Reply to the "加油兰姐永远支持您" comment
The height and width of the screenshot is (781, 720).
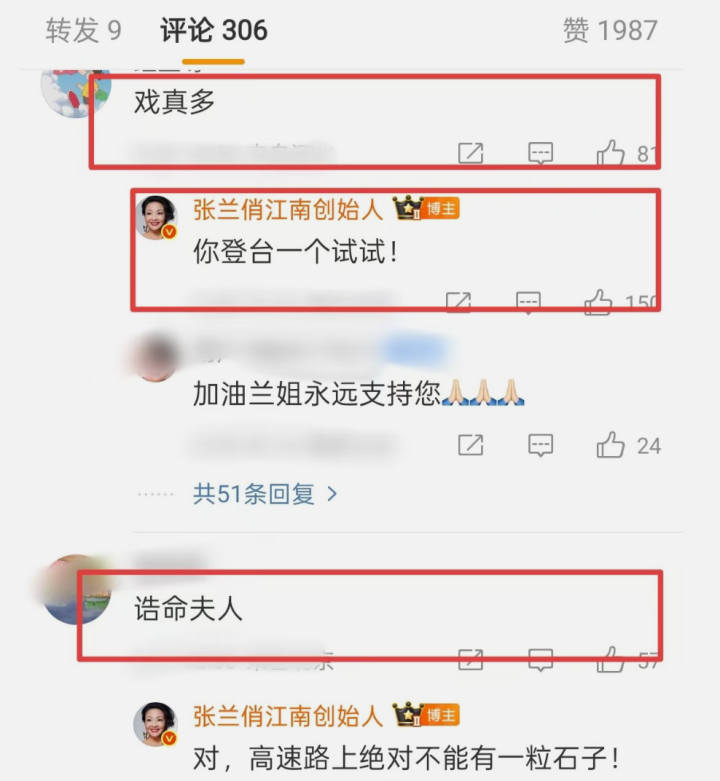coord(540,445)
